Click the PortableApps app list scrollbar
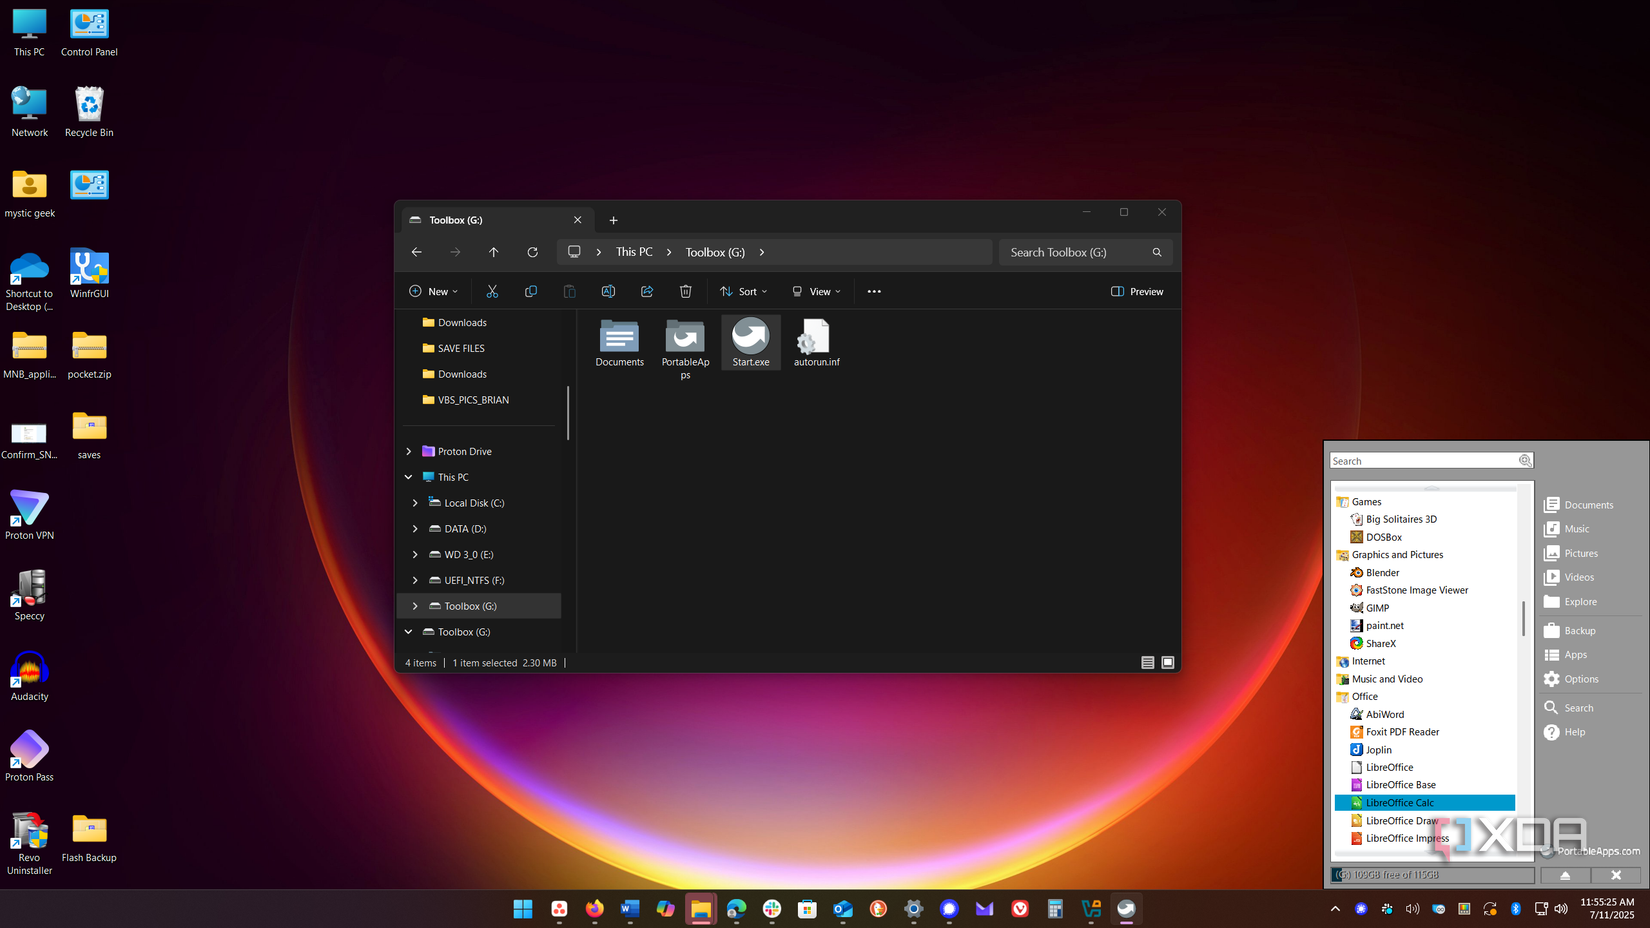 1524,618
